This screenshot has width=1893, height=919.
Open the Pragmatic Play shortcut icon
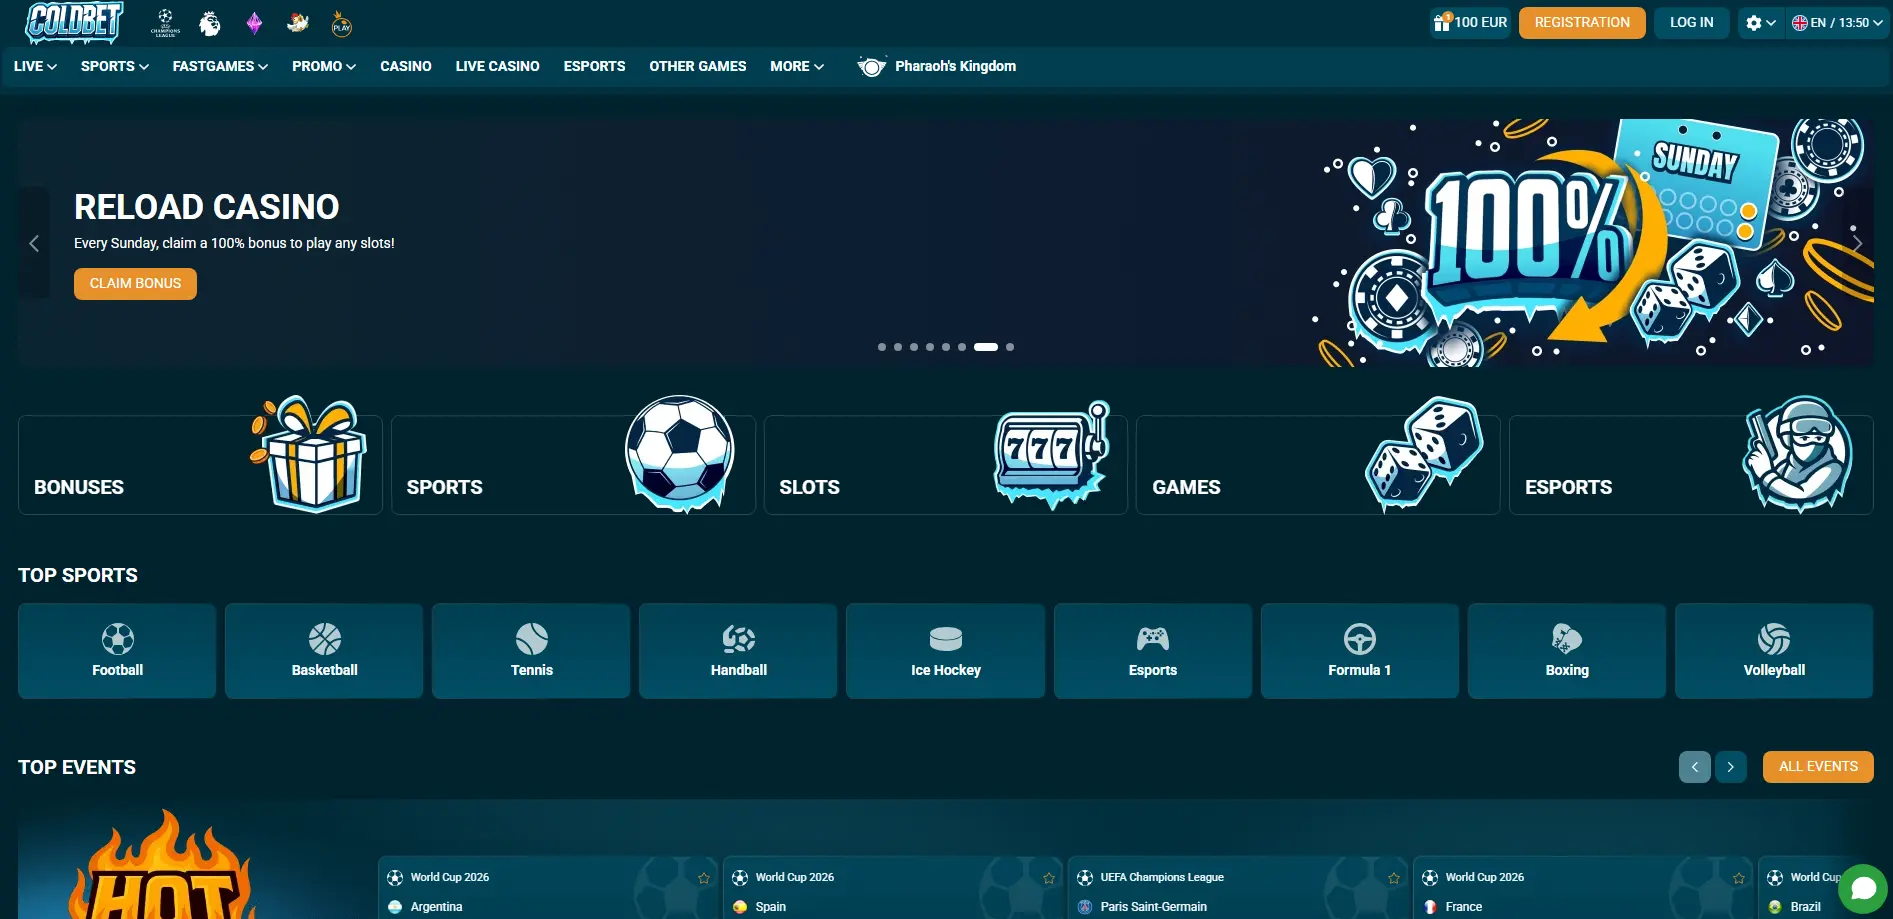pyautogui.click(x=342, y=23)
